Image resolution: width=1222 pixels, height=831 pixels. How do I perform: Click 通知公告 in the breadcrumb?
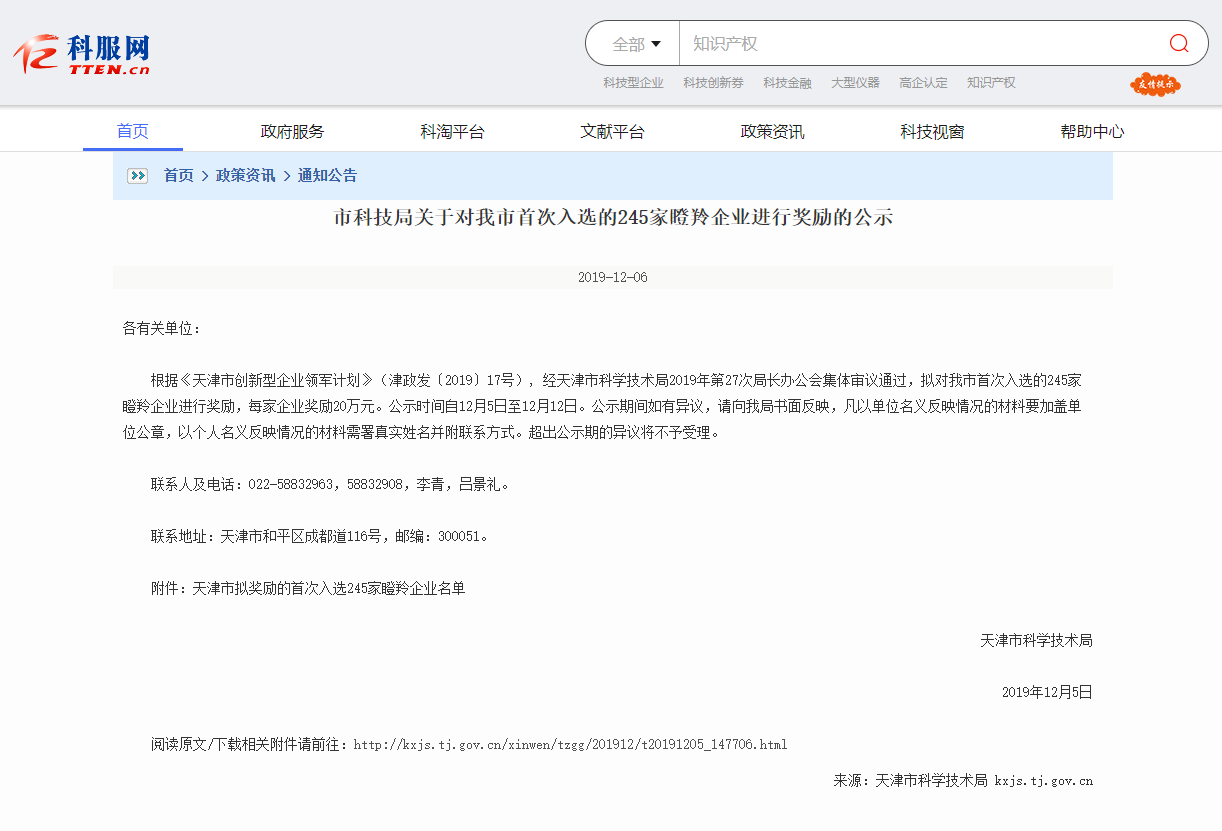(x=327, y=176)
